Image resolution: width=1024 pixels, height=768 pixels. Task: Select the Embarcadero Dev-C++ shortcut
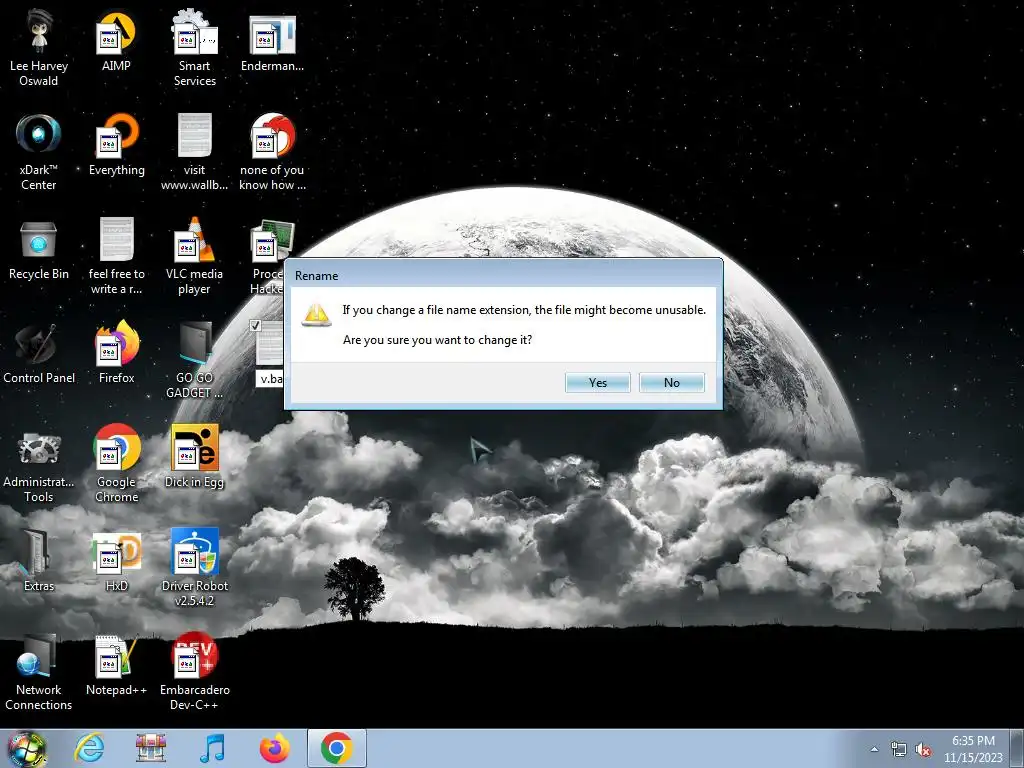194,673
